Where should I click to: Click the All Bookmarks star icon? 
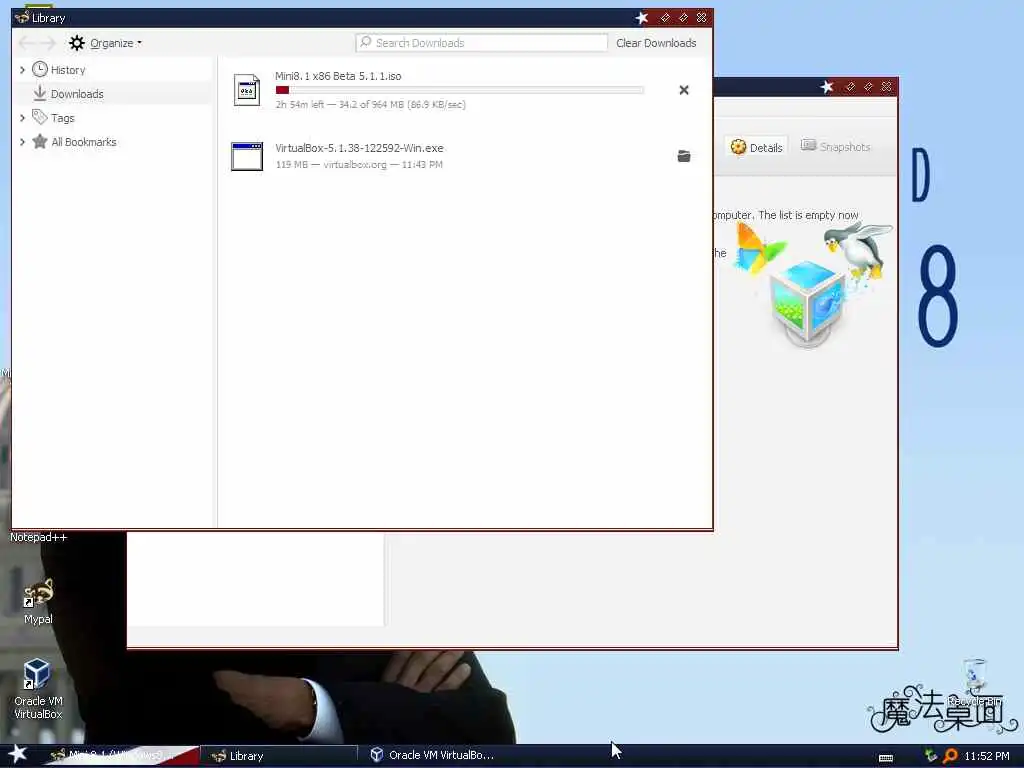(40, 142)
